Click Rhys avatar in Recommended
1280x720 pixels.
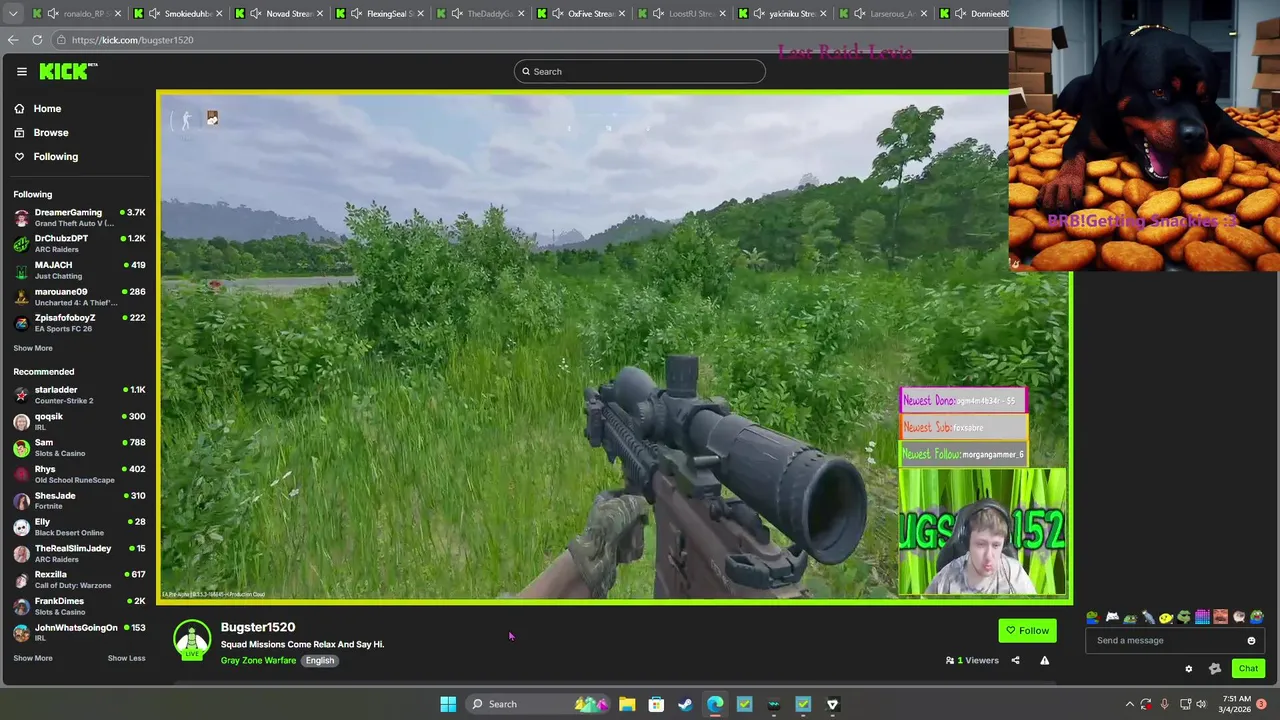[x=21, y=474]
